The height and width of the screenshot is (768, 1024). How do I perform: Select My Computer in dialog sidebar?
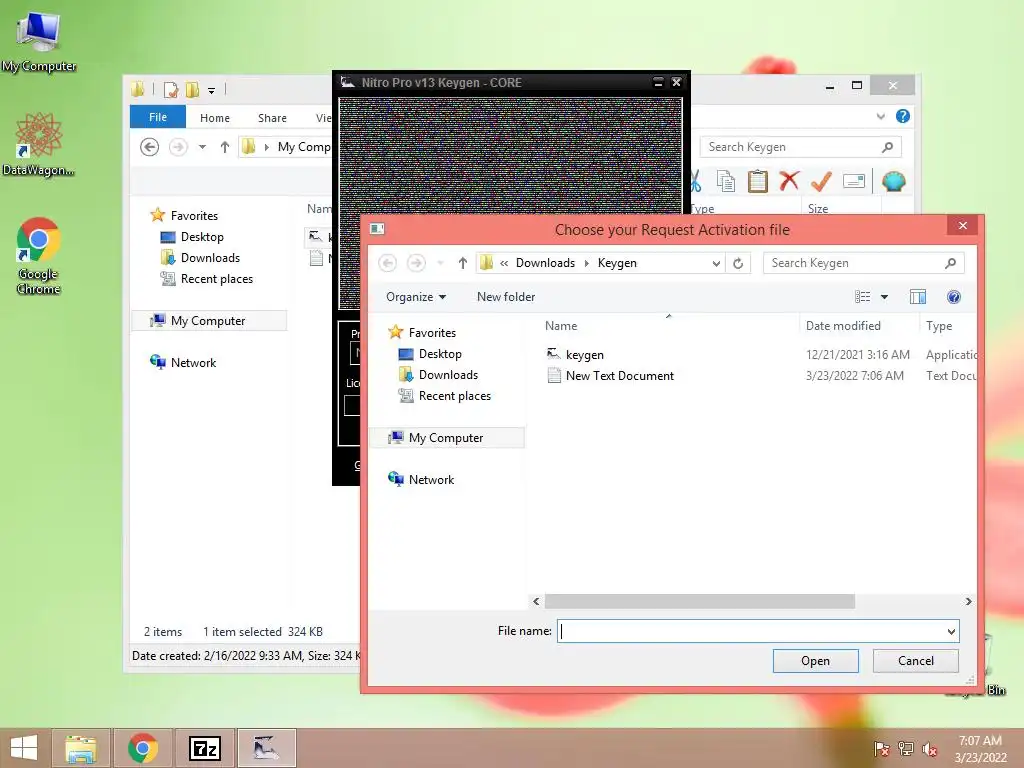pyautogui.click(x=446, y=438)
